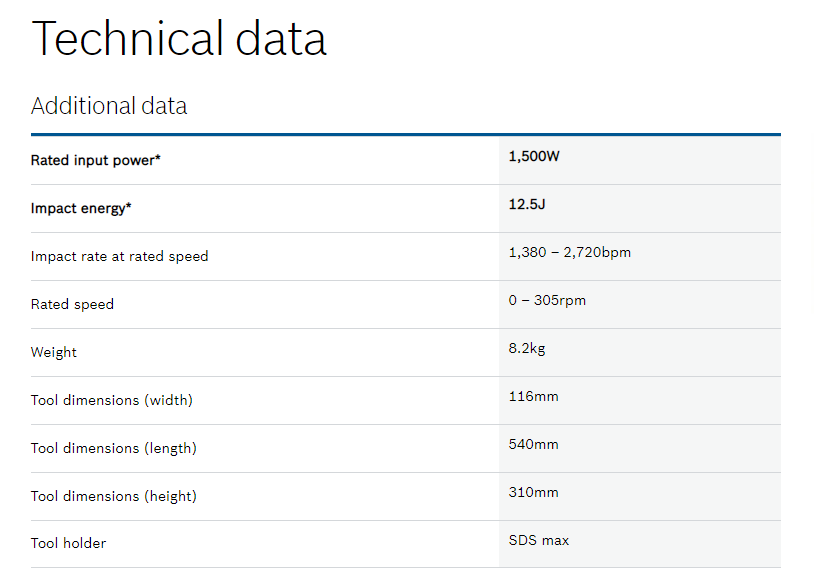Select the 540mm length value
Viewport: 814px width, 585px height.
[534, 444]
